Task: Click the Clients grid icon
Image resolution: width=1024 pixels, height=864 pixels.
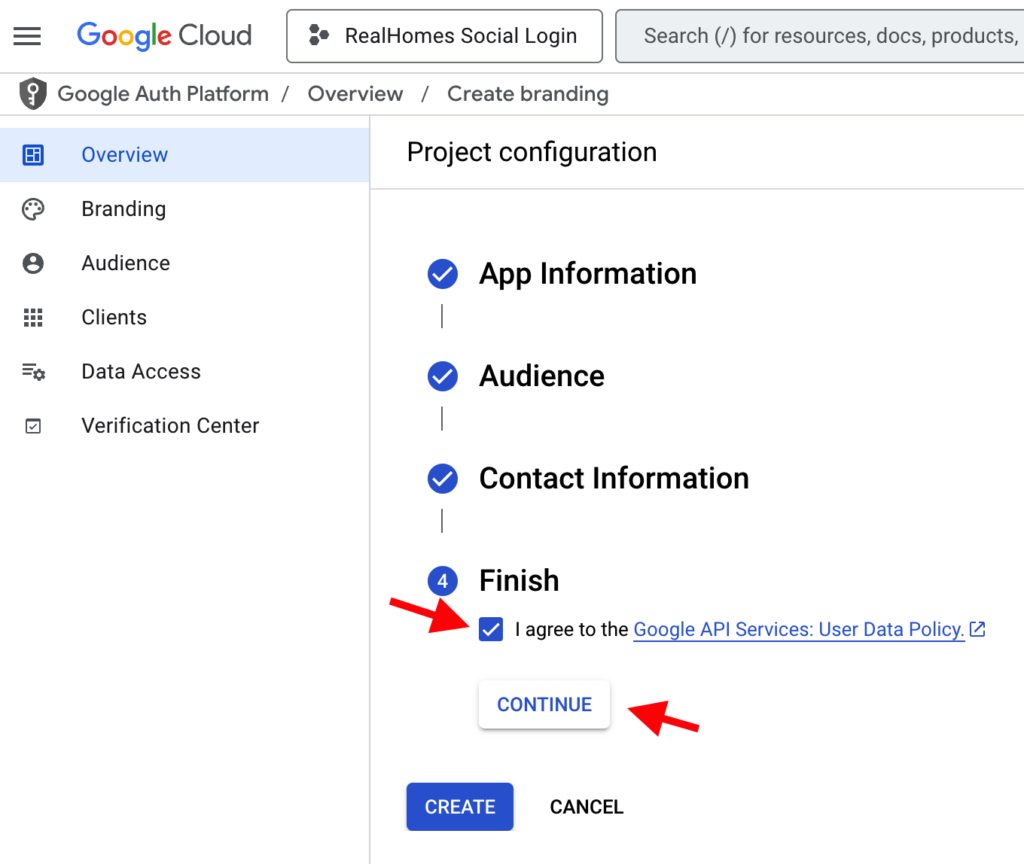Action: tap(33, 317)
